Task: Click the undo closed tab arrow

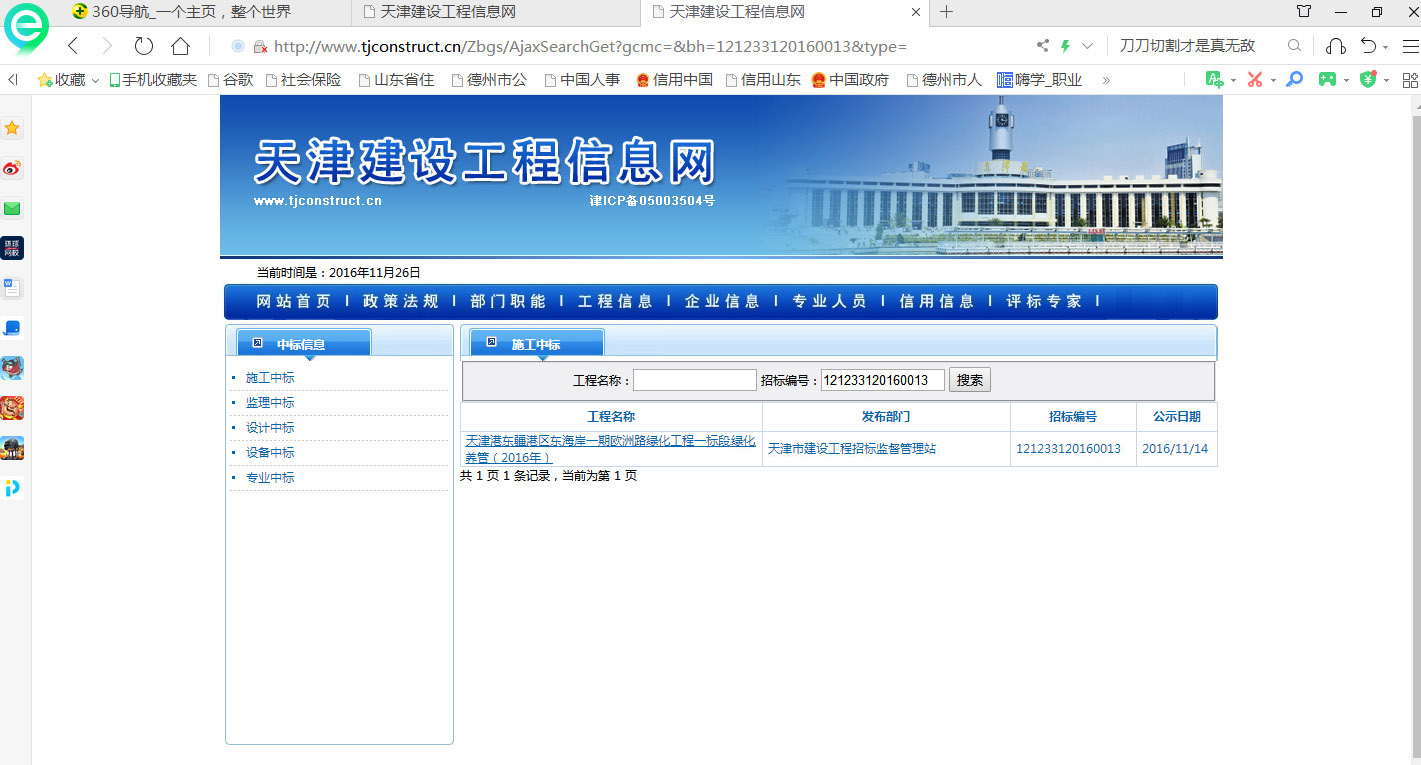Action: tap(1369, 46)
